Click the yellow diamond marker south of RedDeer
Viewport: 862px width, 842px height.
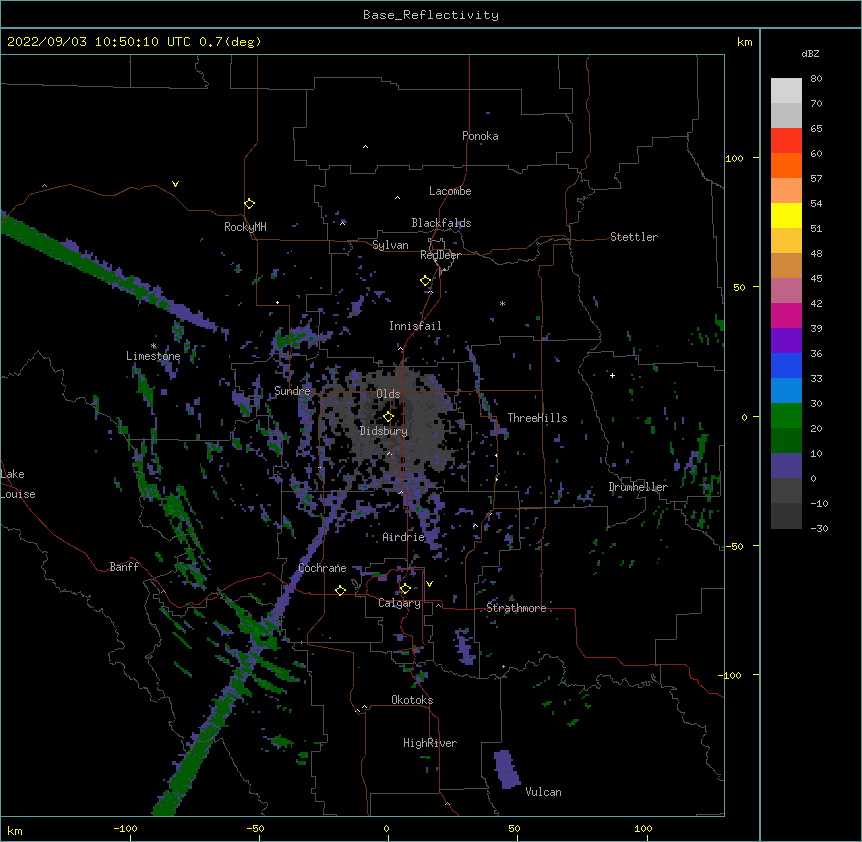point(426,281)
